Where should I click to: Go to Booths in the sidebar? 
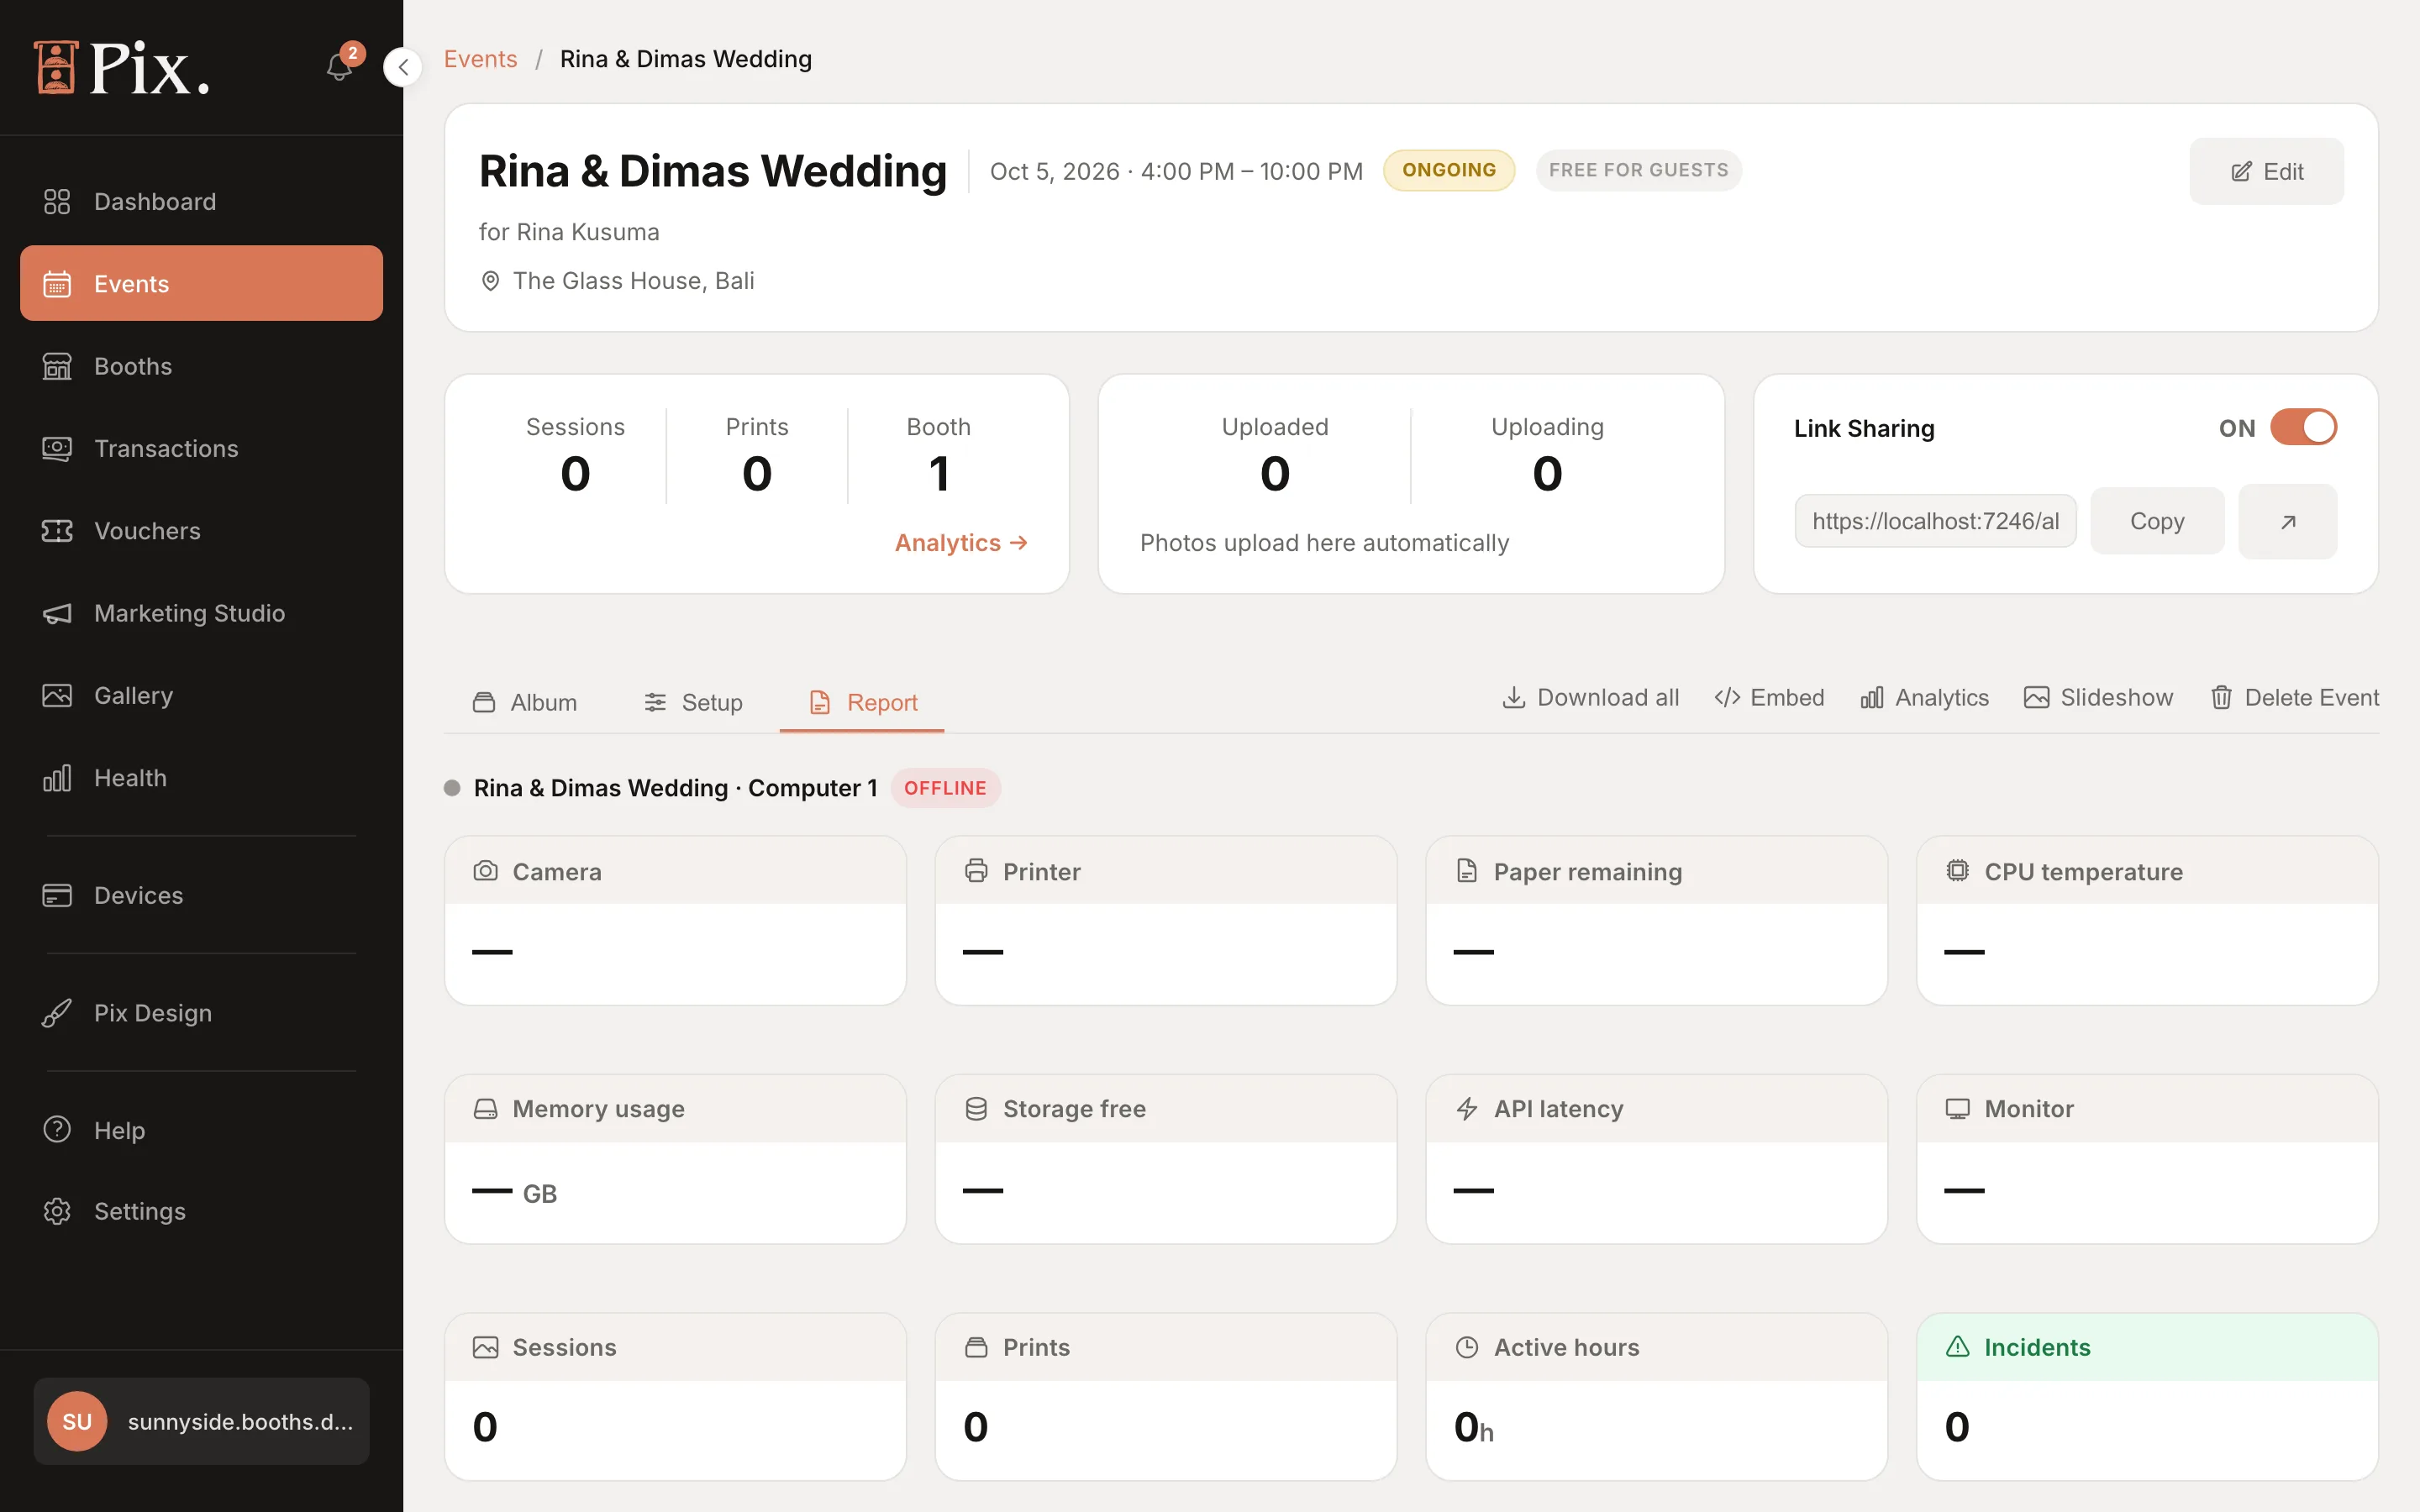click(x=201, y=366)
